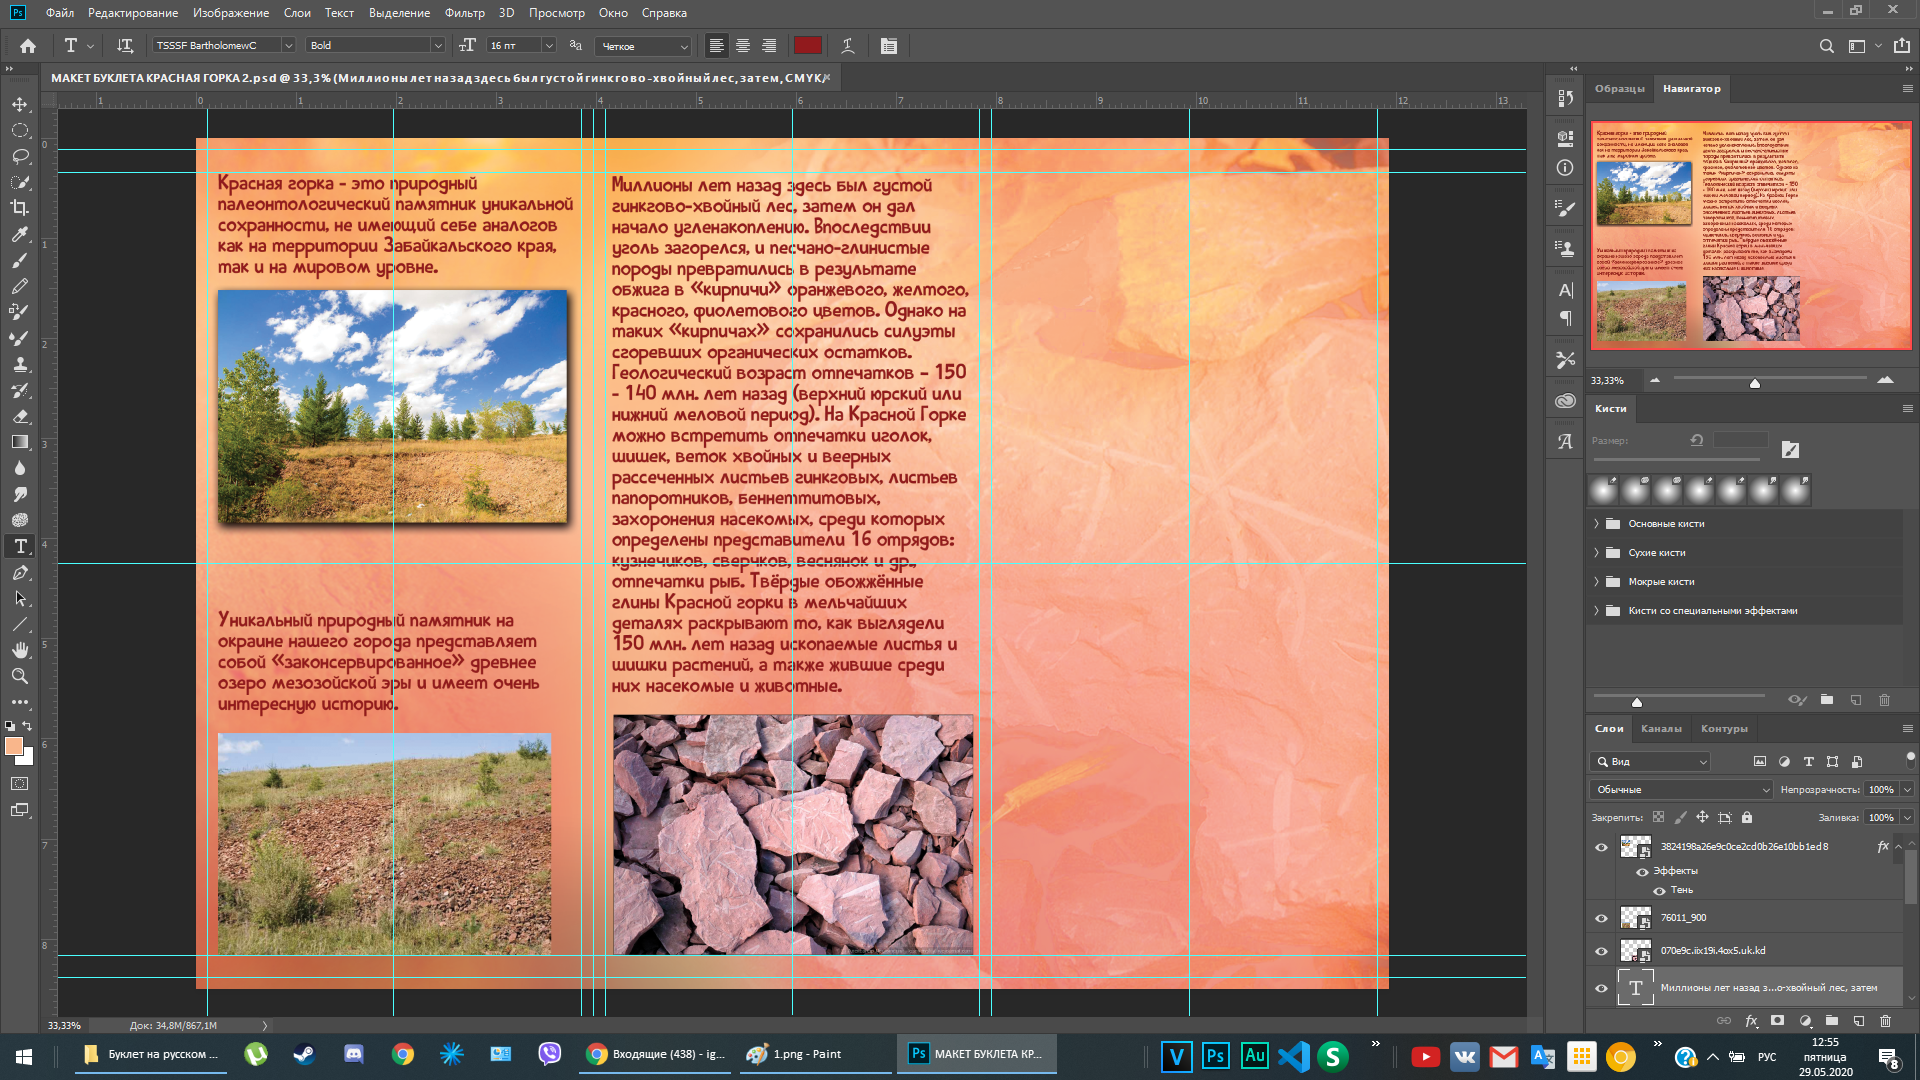This screenshot has width=1920, height=1080.
Task: Switch to the Каналы tab
Action: pos(1661,729)
